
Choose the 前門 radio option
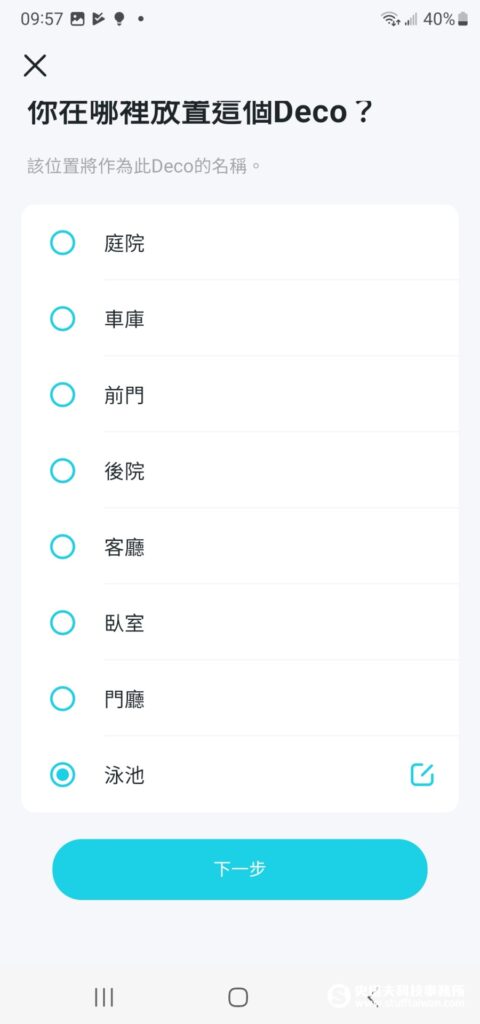tap(63, 394)
